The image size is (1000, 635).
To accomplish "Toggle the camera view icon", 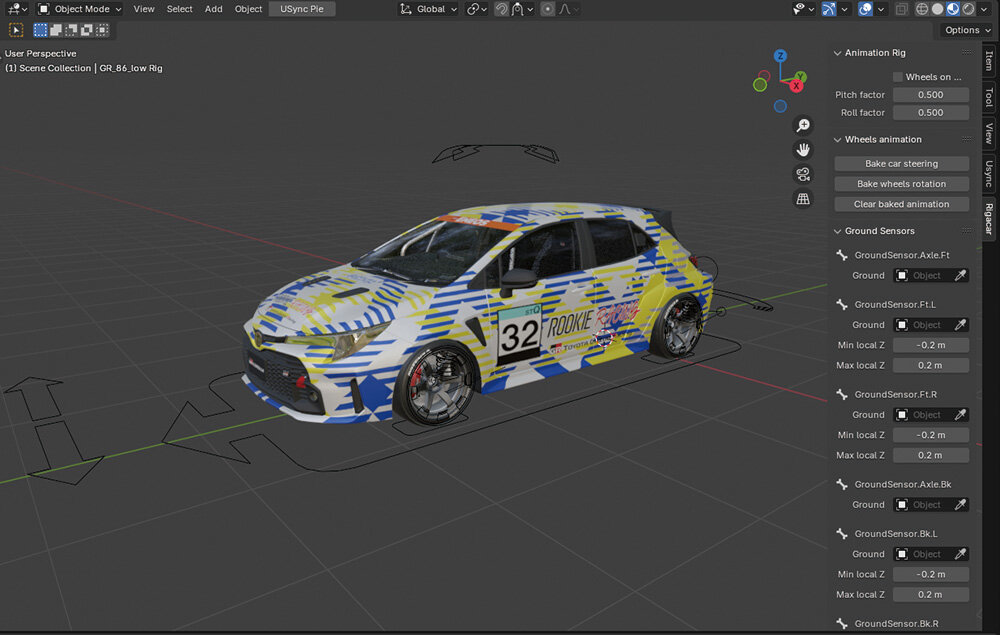I will click(x=803, y=174).
